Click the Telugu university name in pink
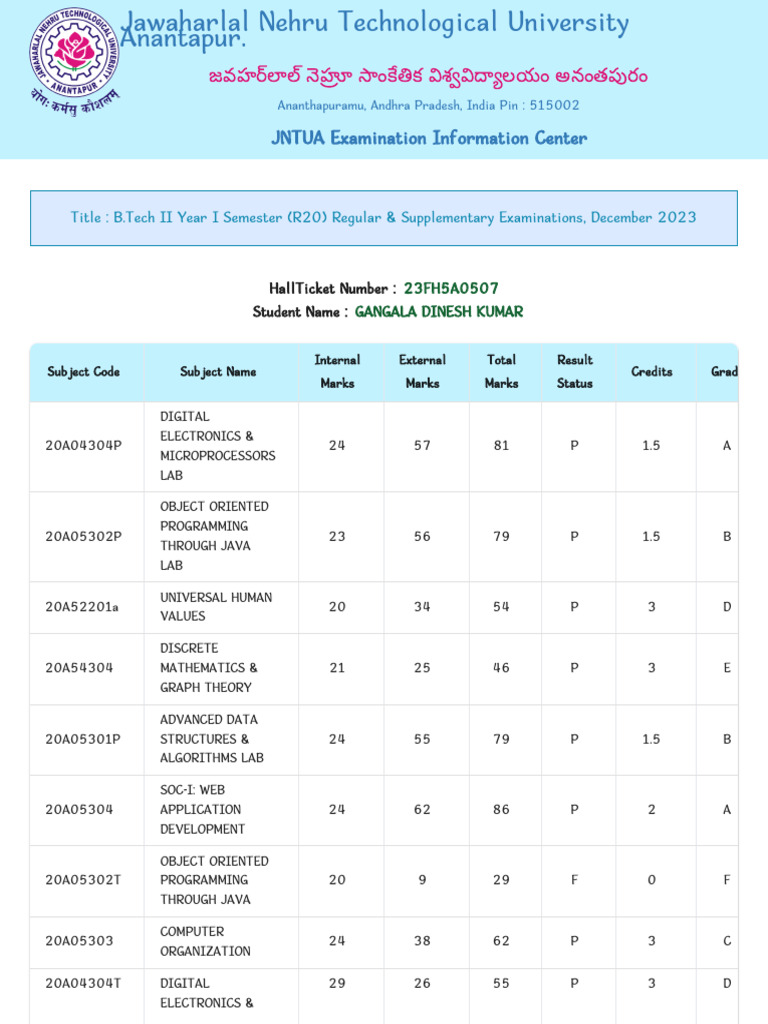Screen dimensions: 768x1024 428,76
